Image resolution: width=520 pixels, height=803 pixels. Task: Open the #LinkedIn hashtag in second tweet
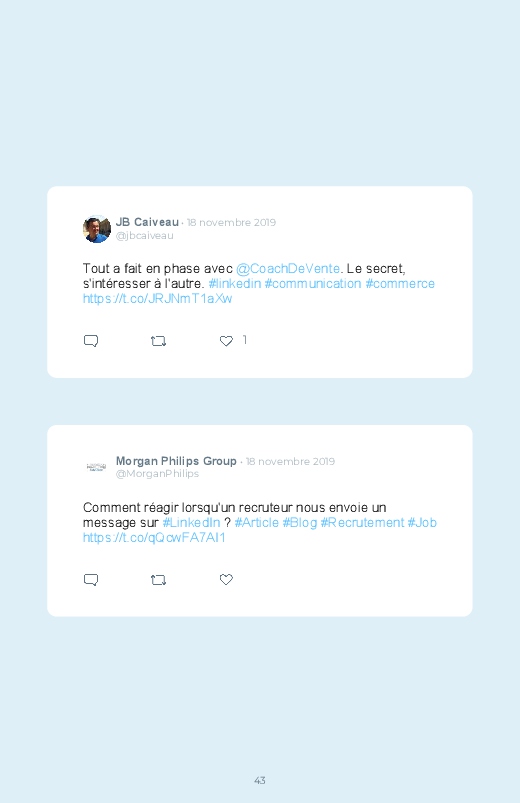point(191,522)
